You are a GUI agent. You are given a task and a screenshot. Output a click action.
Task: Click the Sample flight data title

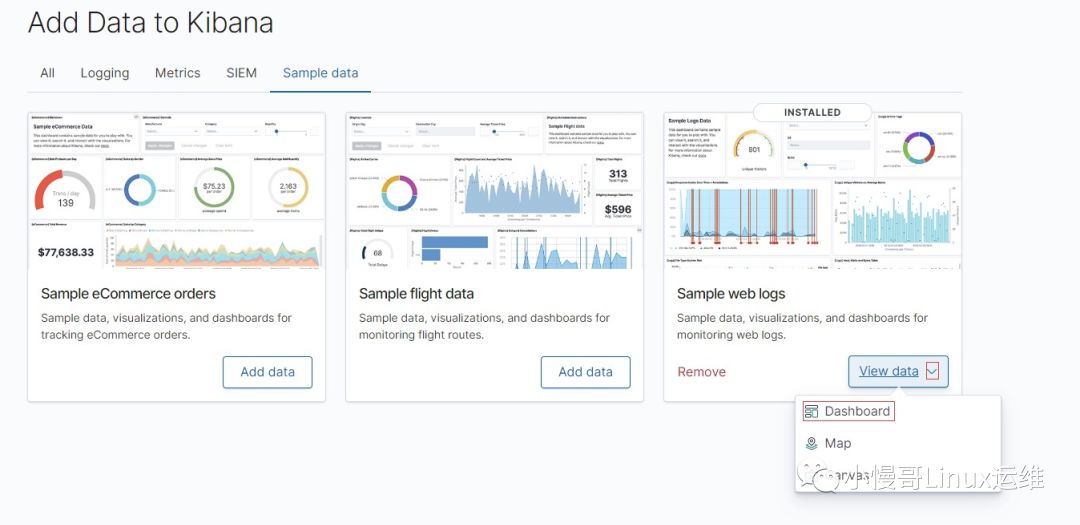pyautogui.click(x=416, y=294)
